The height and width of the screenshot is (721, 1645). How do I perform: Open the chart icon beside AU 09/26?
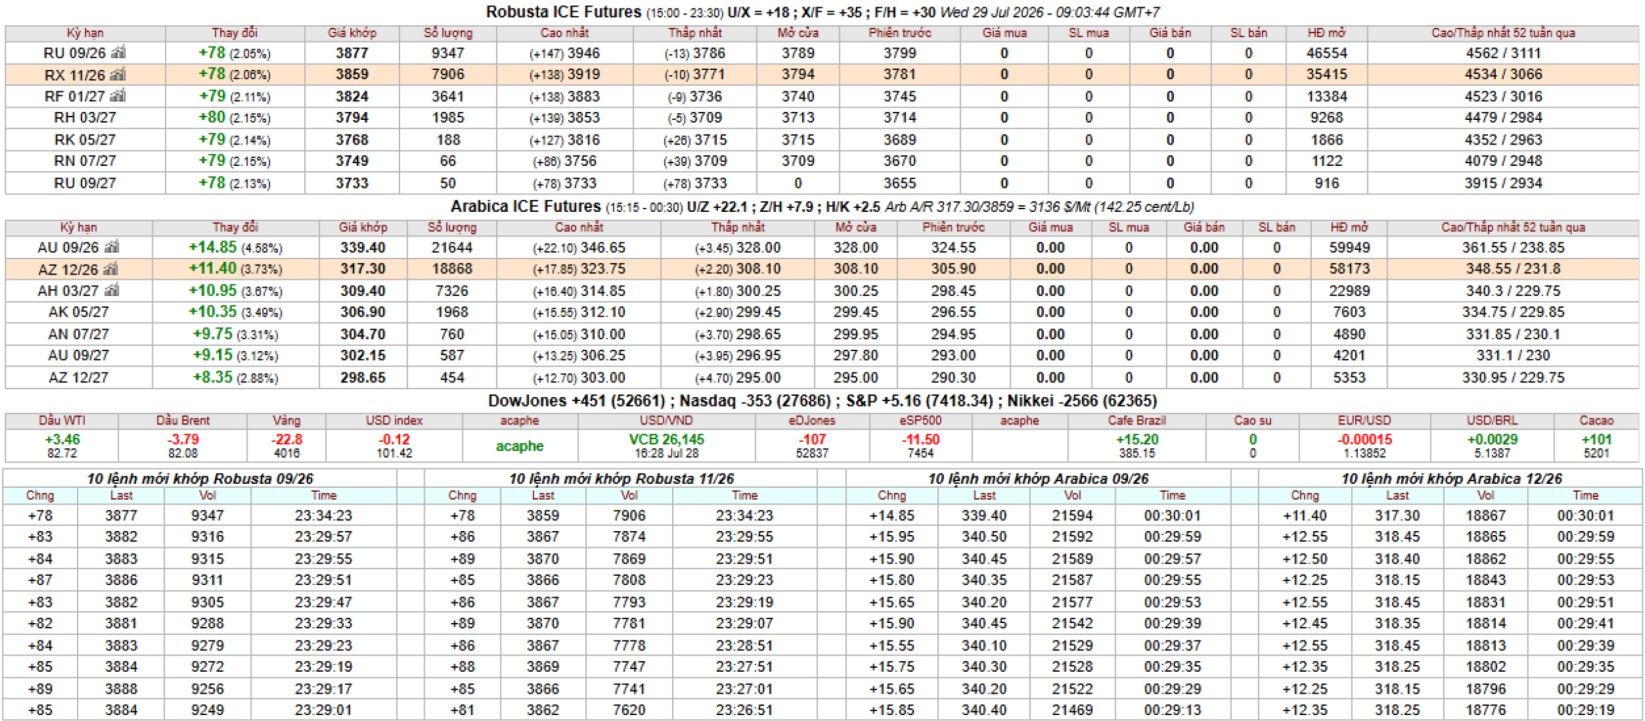(112, 248)
